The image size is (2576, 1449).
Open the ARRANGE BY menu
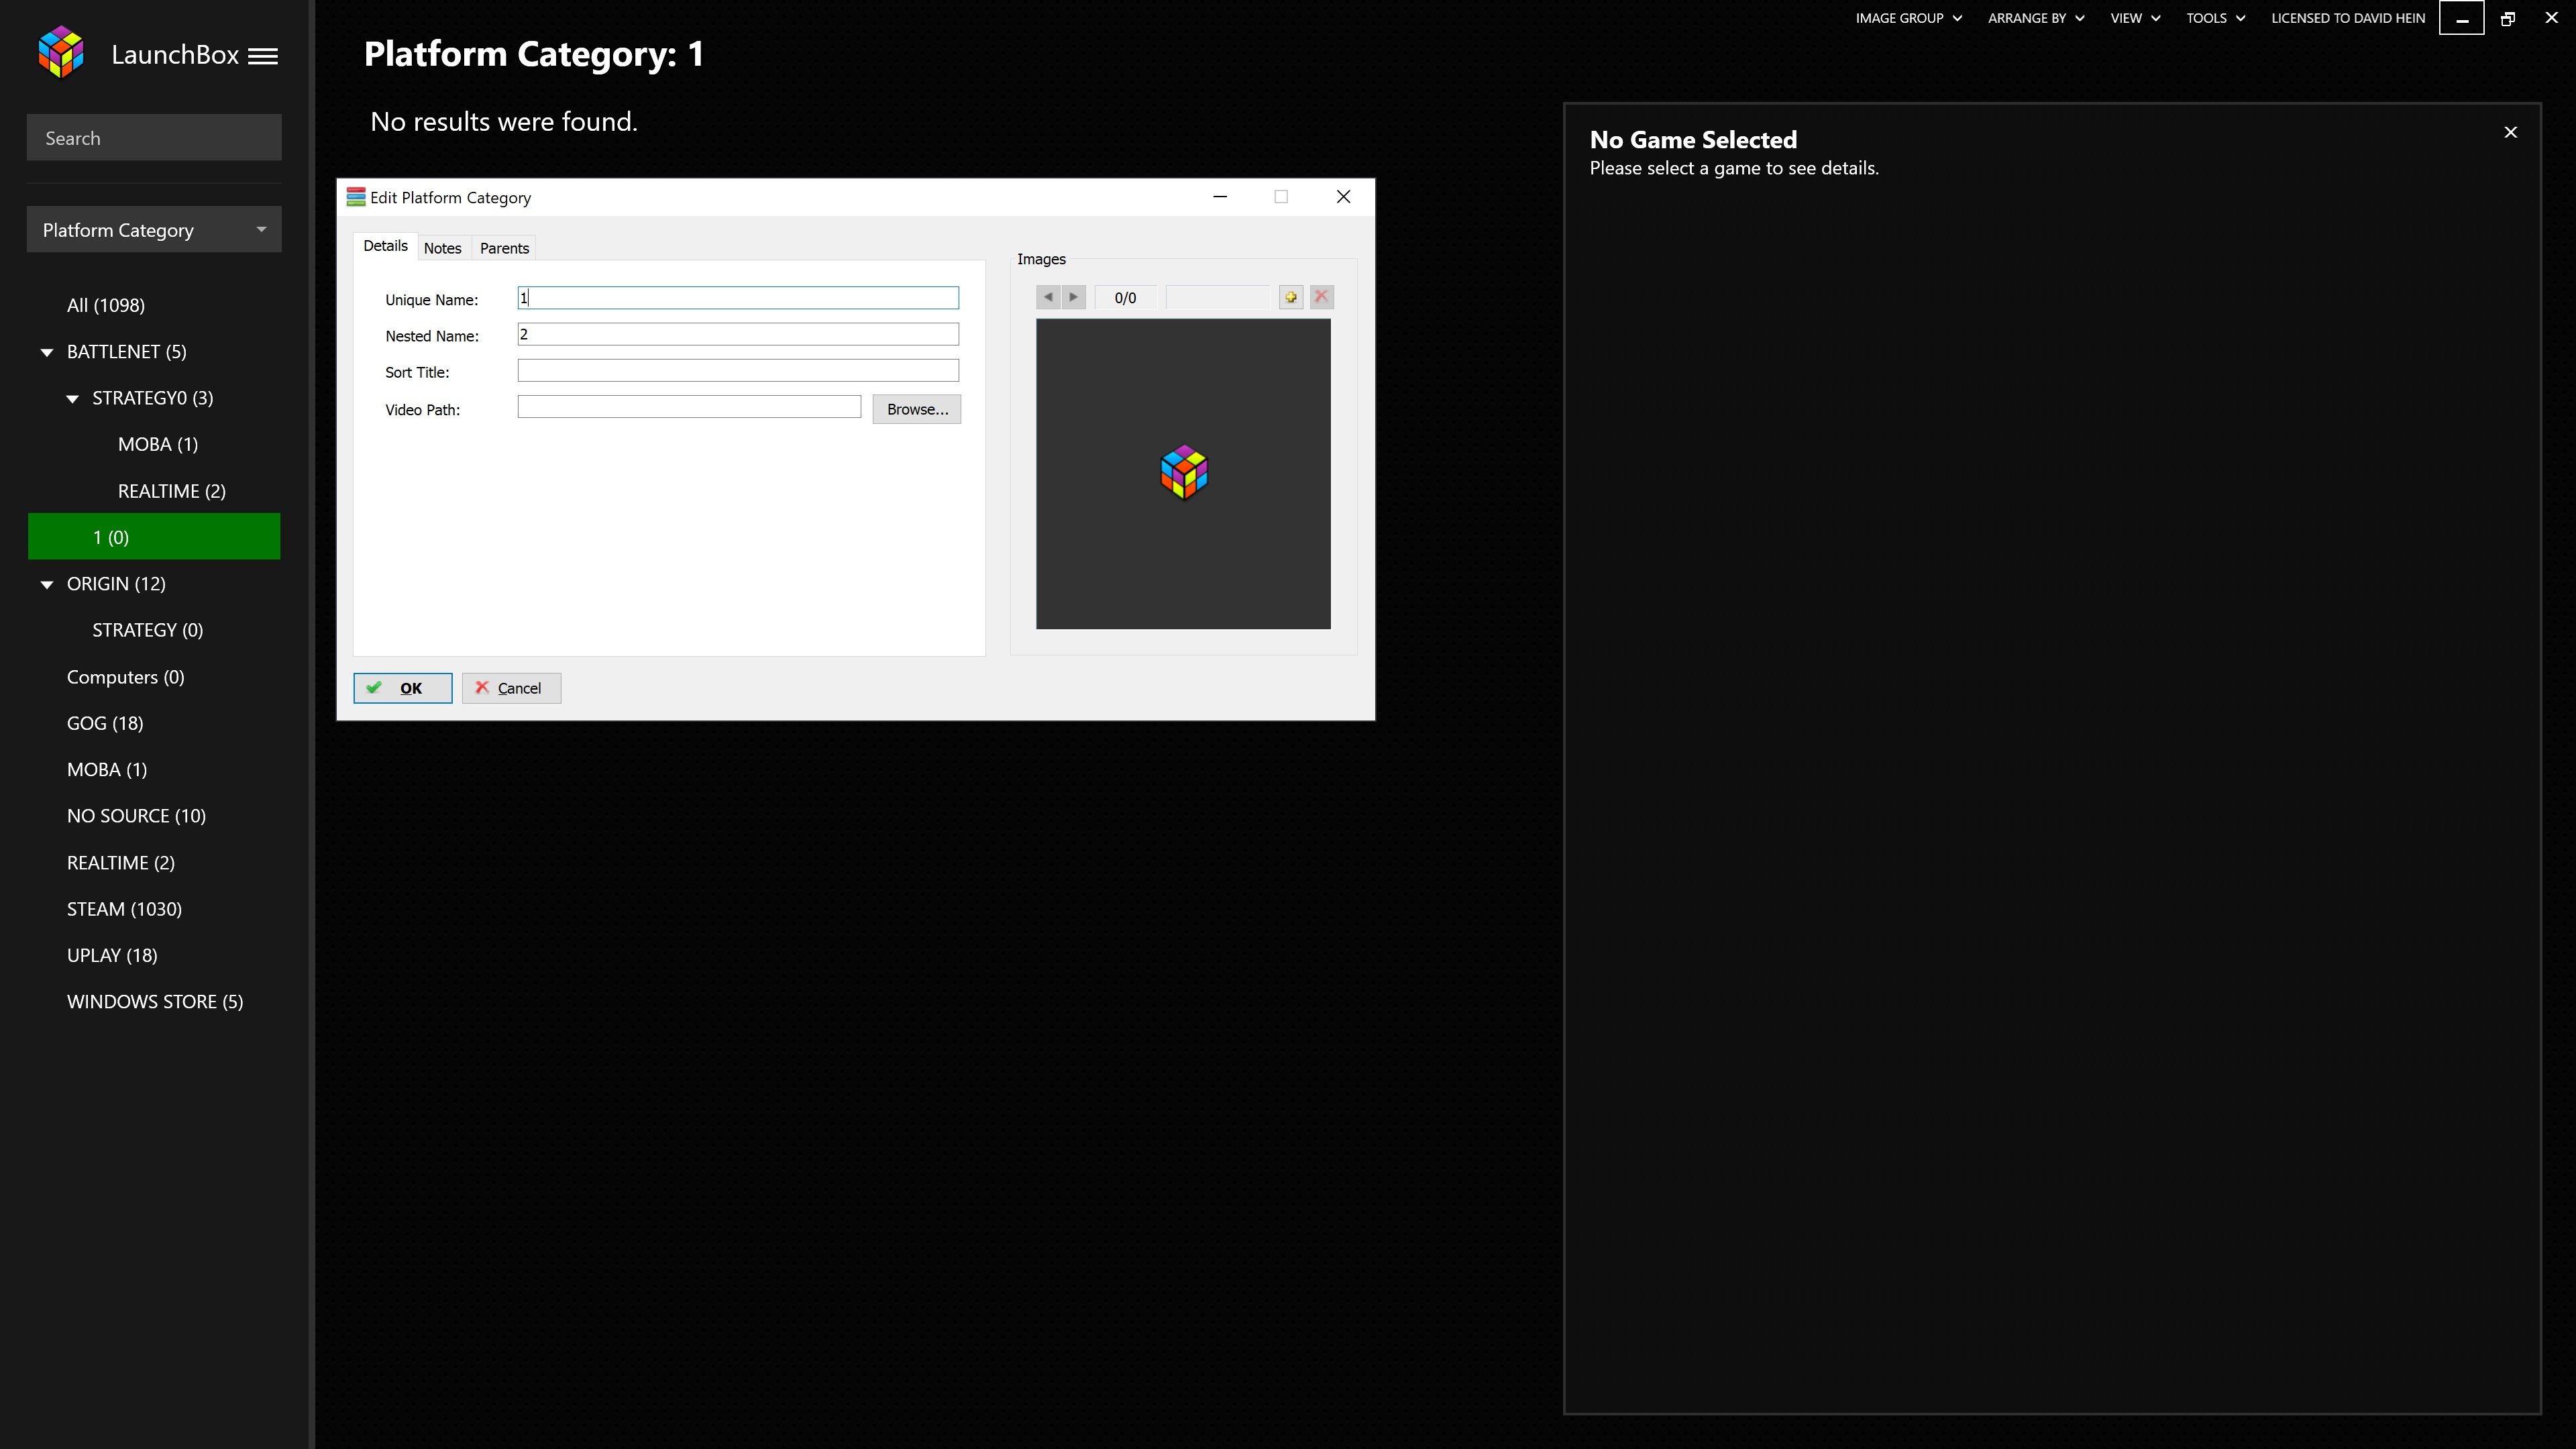(x=2036, y=18)
